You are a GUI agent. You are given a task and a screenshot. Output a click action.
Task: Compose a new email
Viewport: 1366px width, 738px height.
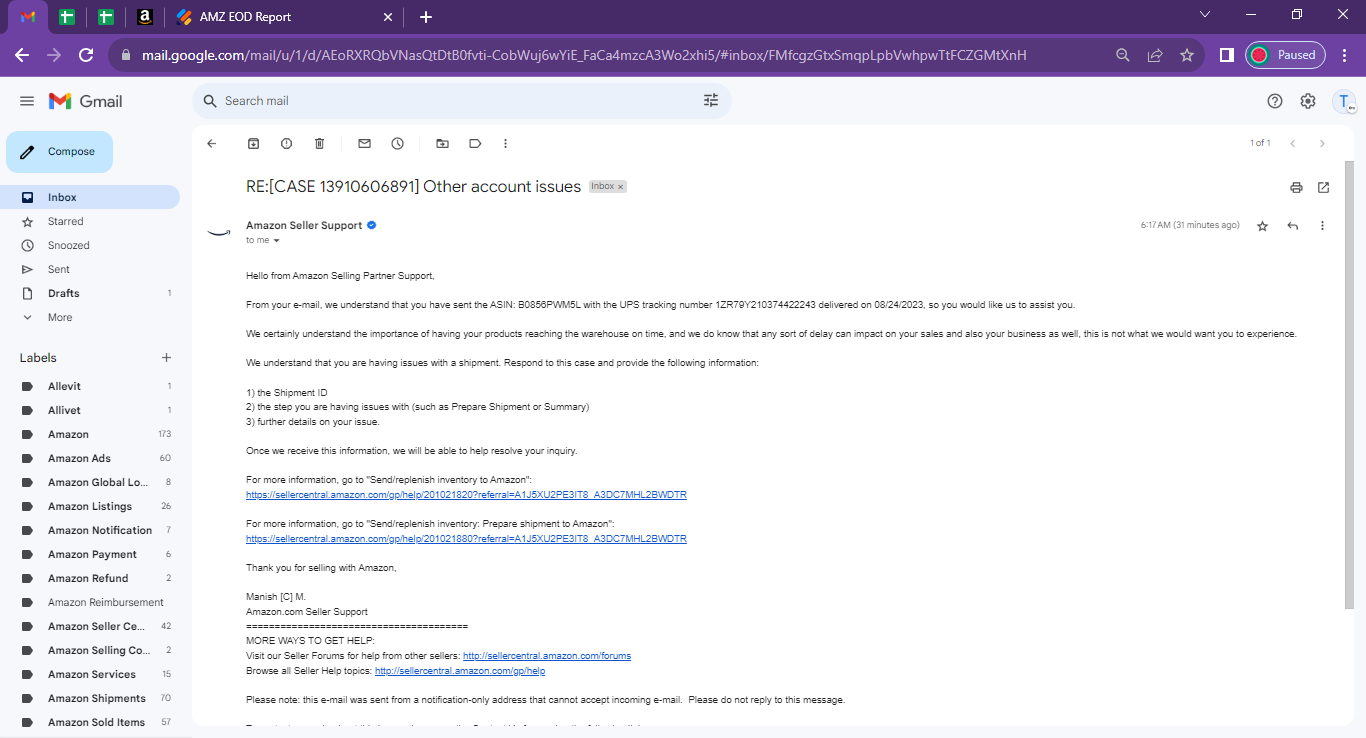60,152
